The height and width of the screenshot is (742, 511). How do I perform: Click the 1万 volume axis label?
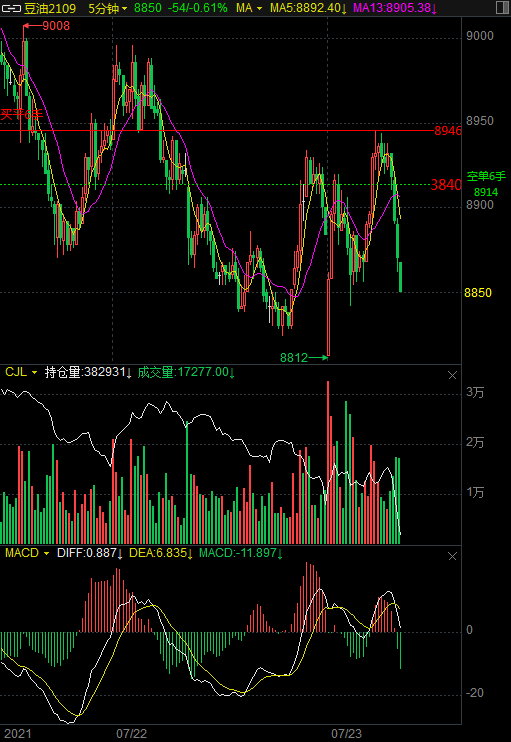click(x=475, y=493)
